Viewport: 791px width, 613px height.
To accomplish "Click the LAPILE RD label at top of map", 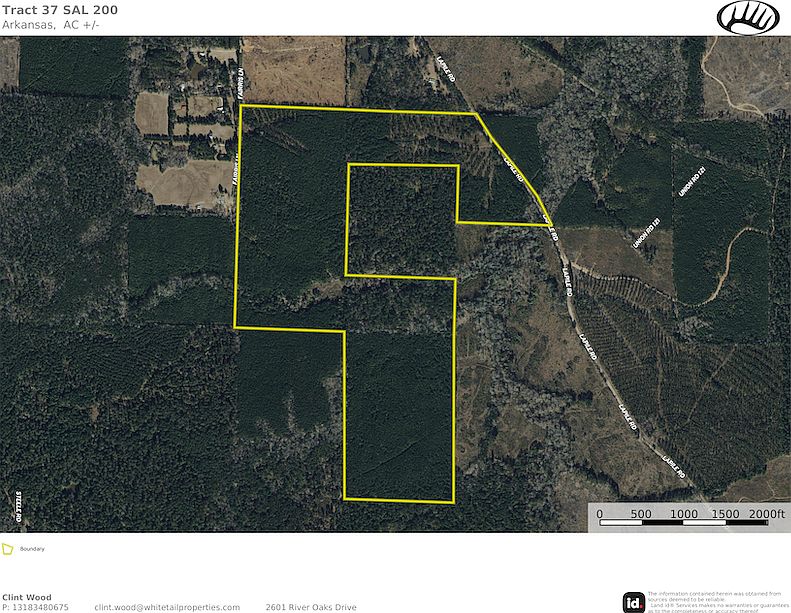I will (445, 69).
